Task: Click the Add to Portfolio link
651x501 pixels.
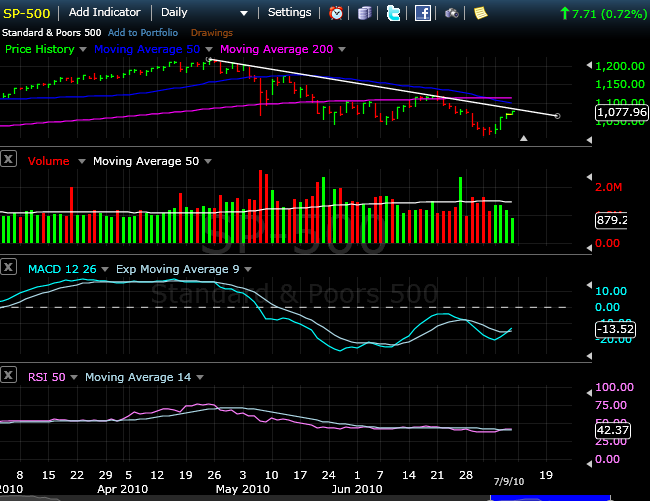Action: pos(143,32)
